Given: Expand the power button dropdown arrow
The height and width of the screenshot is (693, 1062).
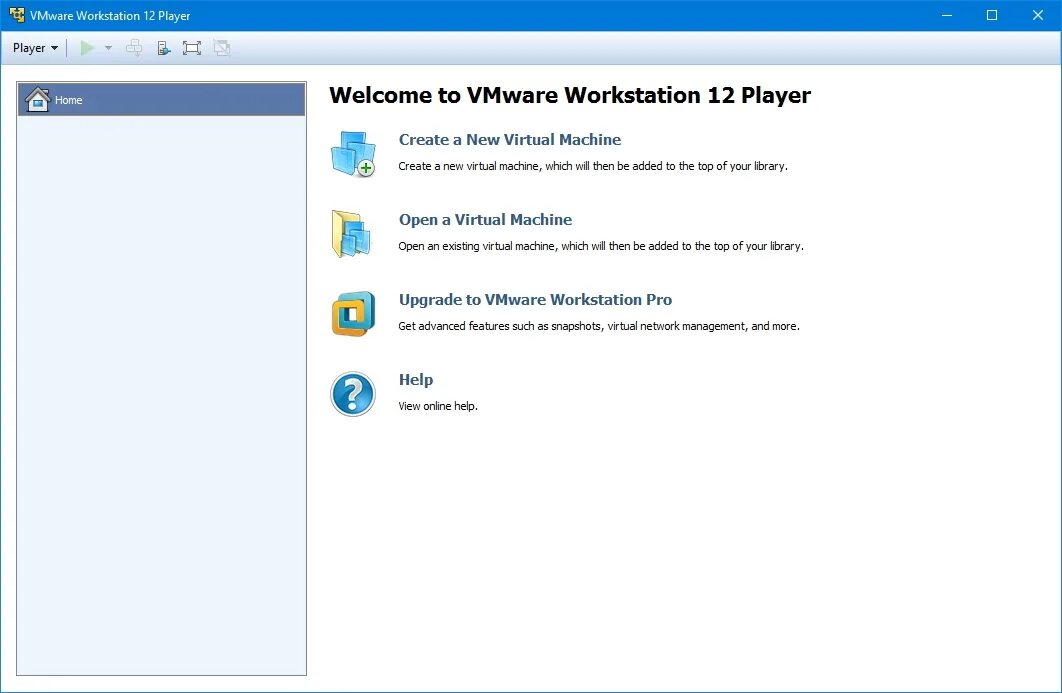Looking at the screenshot, I should (108, 47).
